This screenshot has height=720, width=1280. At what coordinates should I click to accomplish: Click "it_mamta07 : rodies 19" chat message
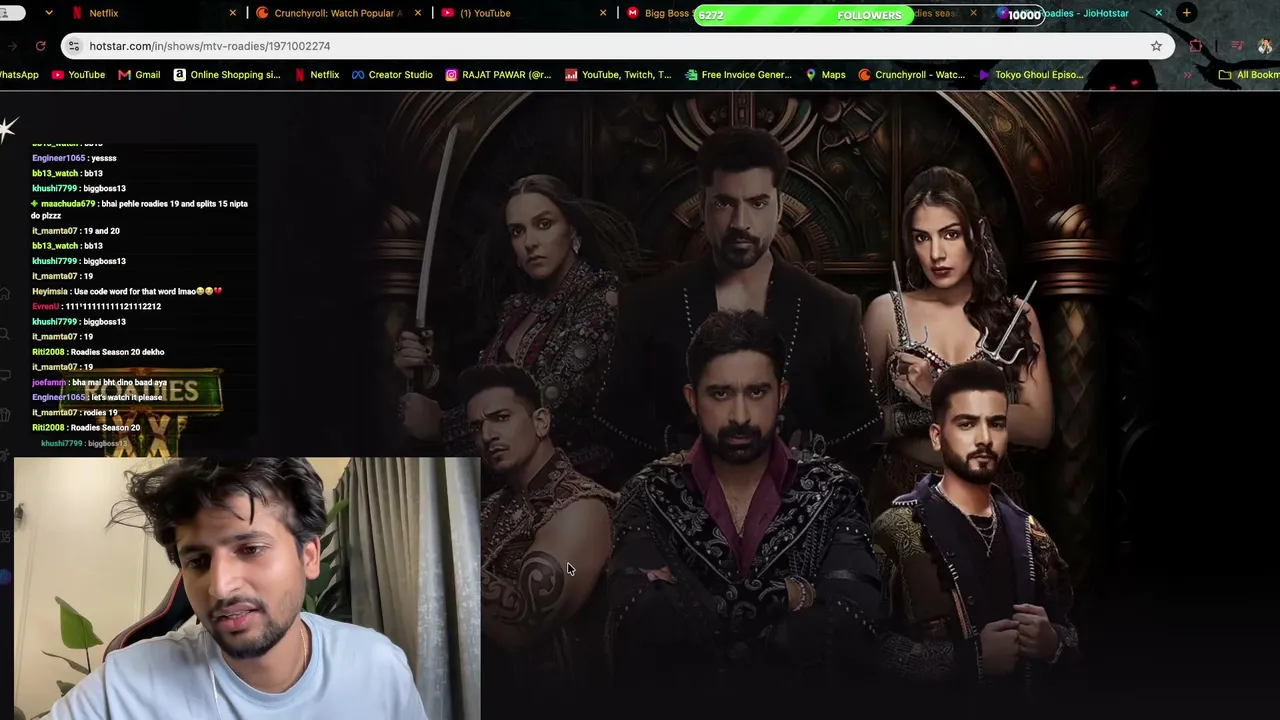[75, 412]
